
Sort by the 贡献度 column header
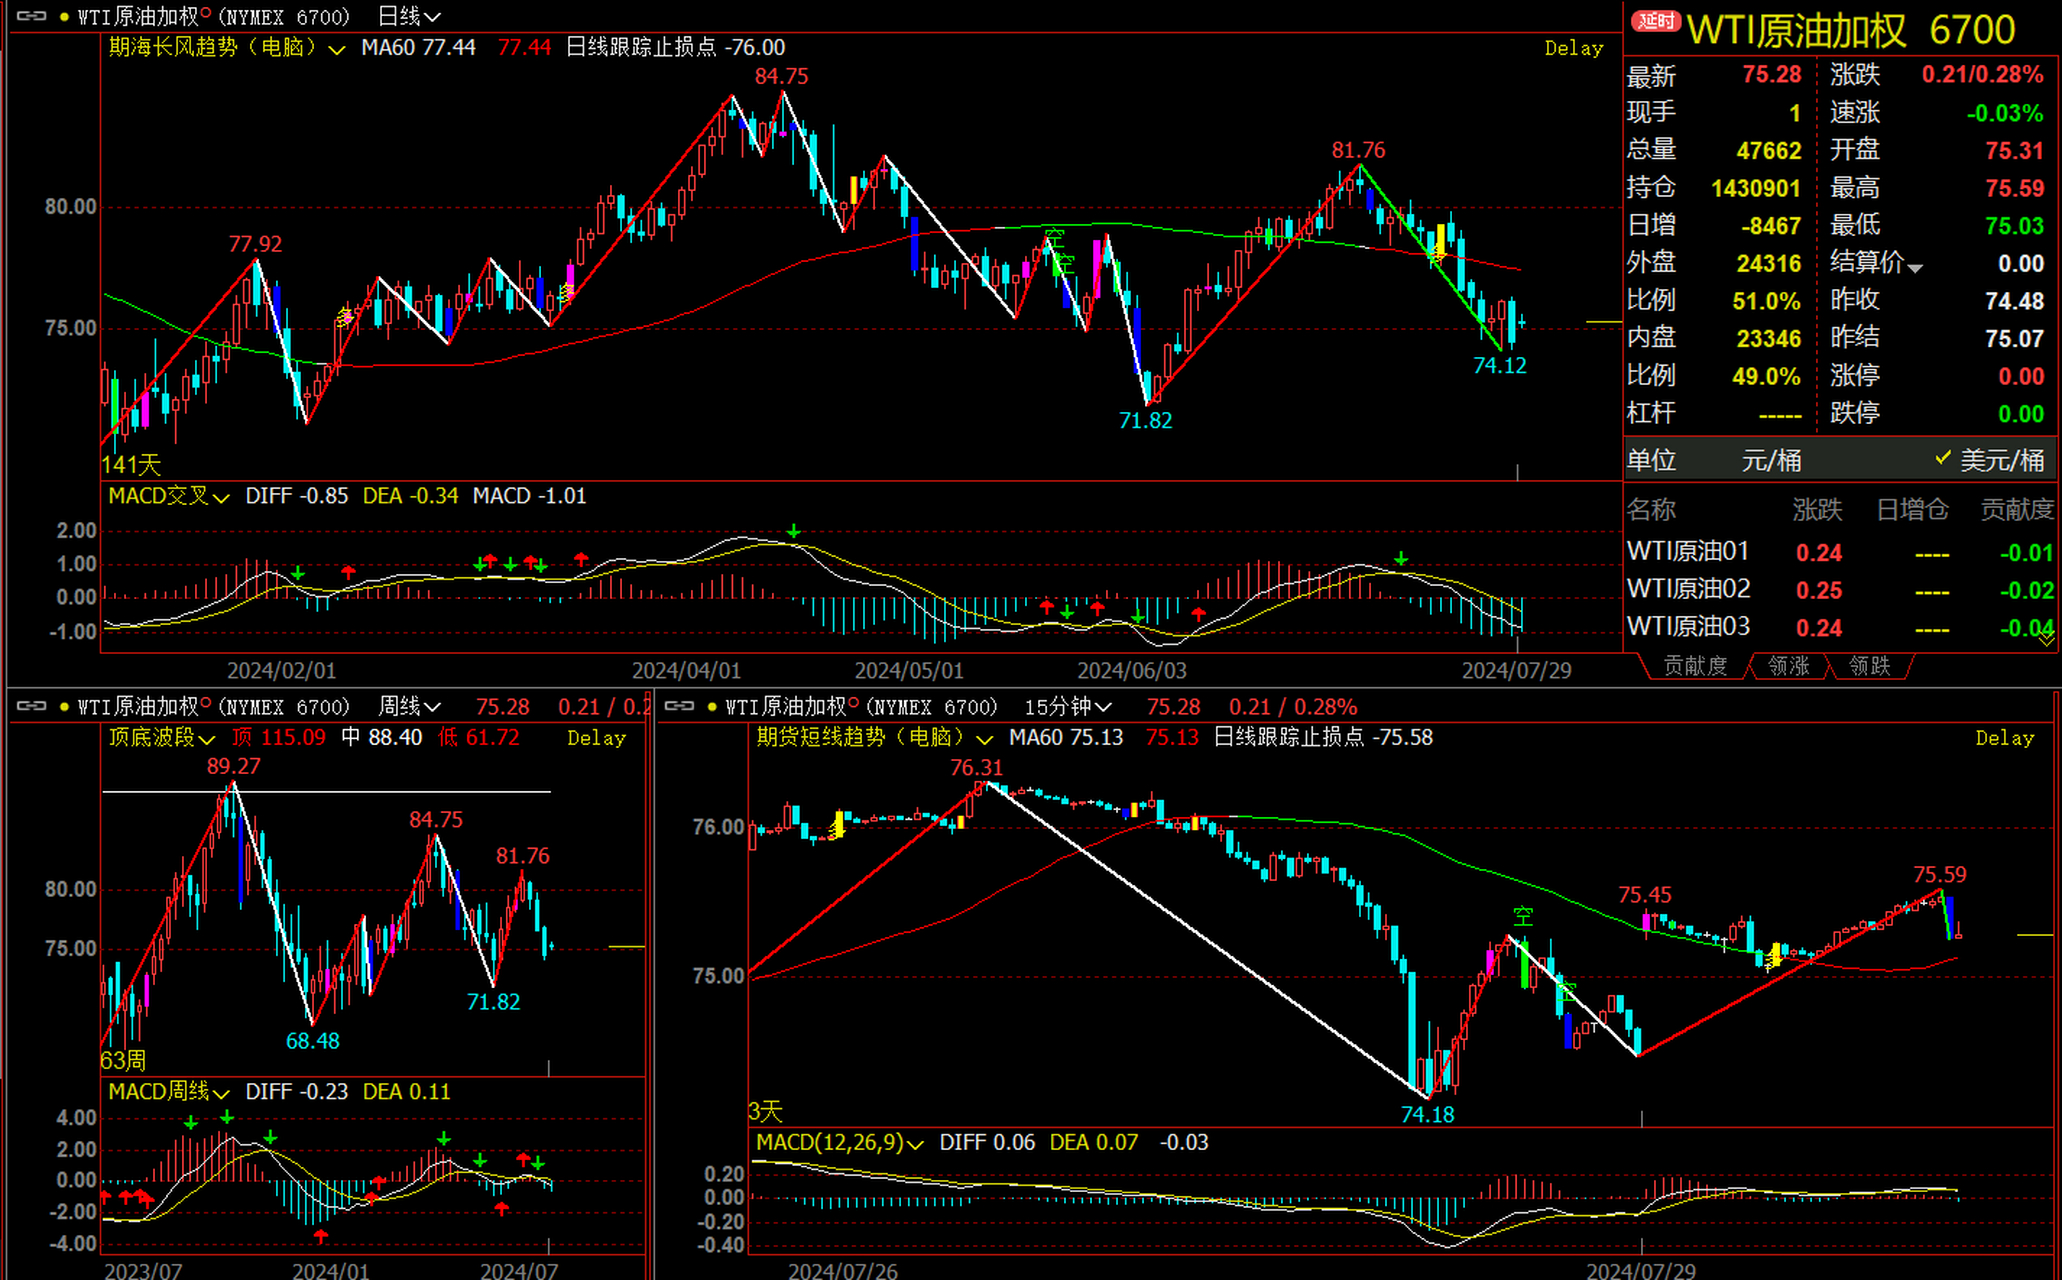tap(2017, 510)
